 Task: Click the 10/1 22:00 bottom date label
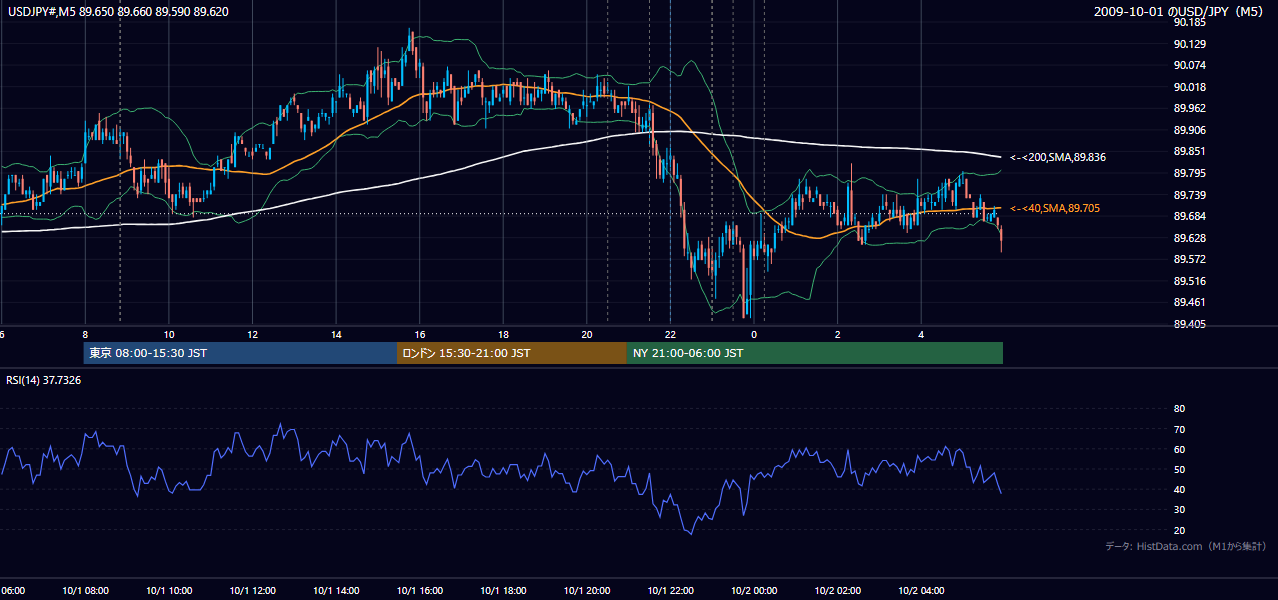pos(671,591)
